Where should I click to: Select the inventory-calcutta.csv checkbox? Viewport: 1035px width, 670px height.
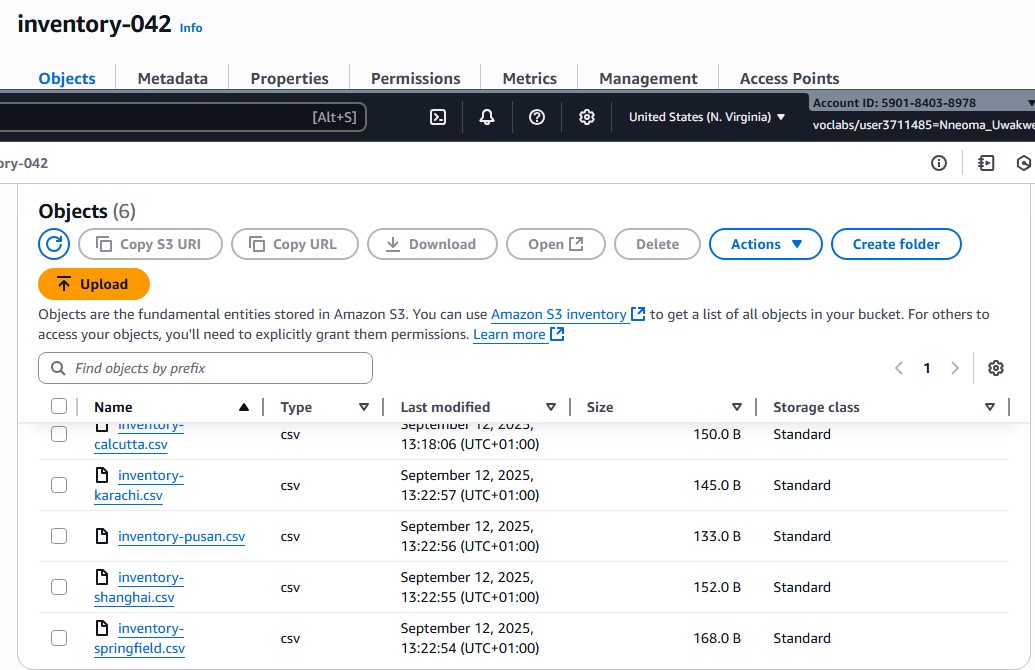pos(59,434)
